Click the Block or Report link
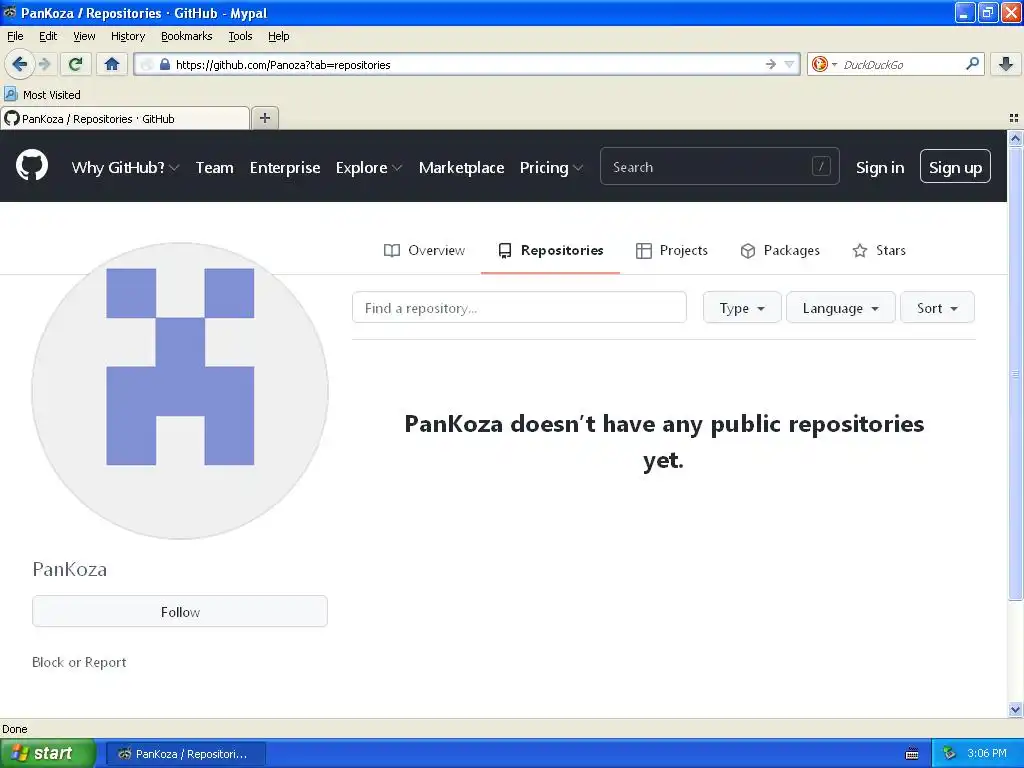Viewport: 1024px width, 768px height. pos(79,662)
